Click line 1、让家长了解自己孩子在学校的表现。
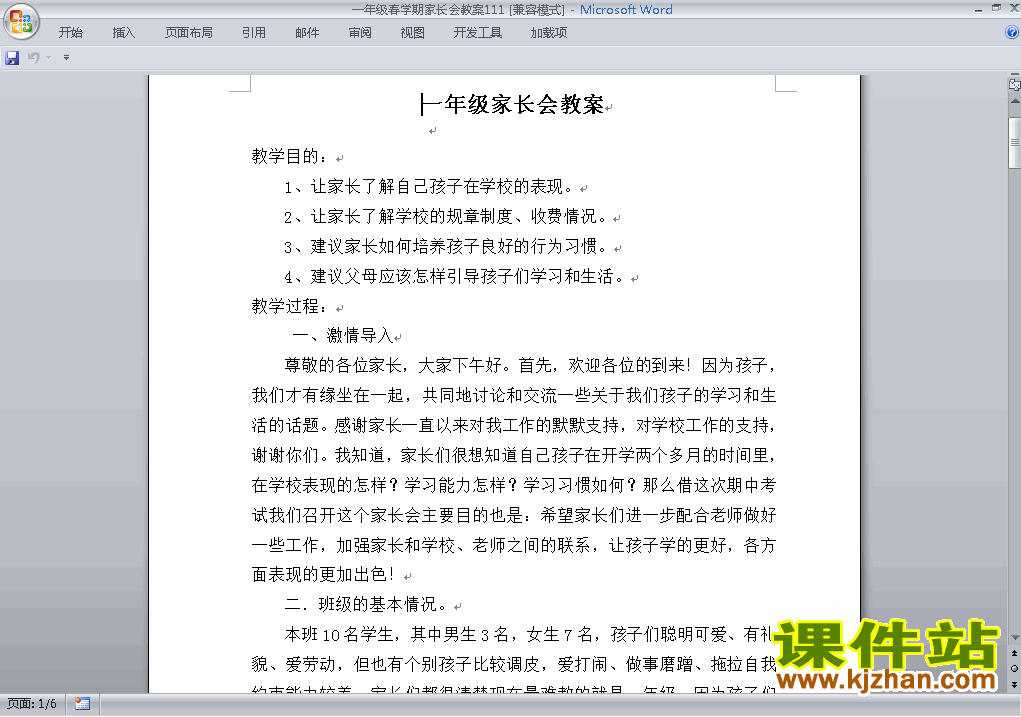This screenshot has width=1021, height=717. (430, 187)
